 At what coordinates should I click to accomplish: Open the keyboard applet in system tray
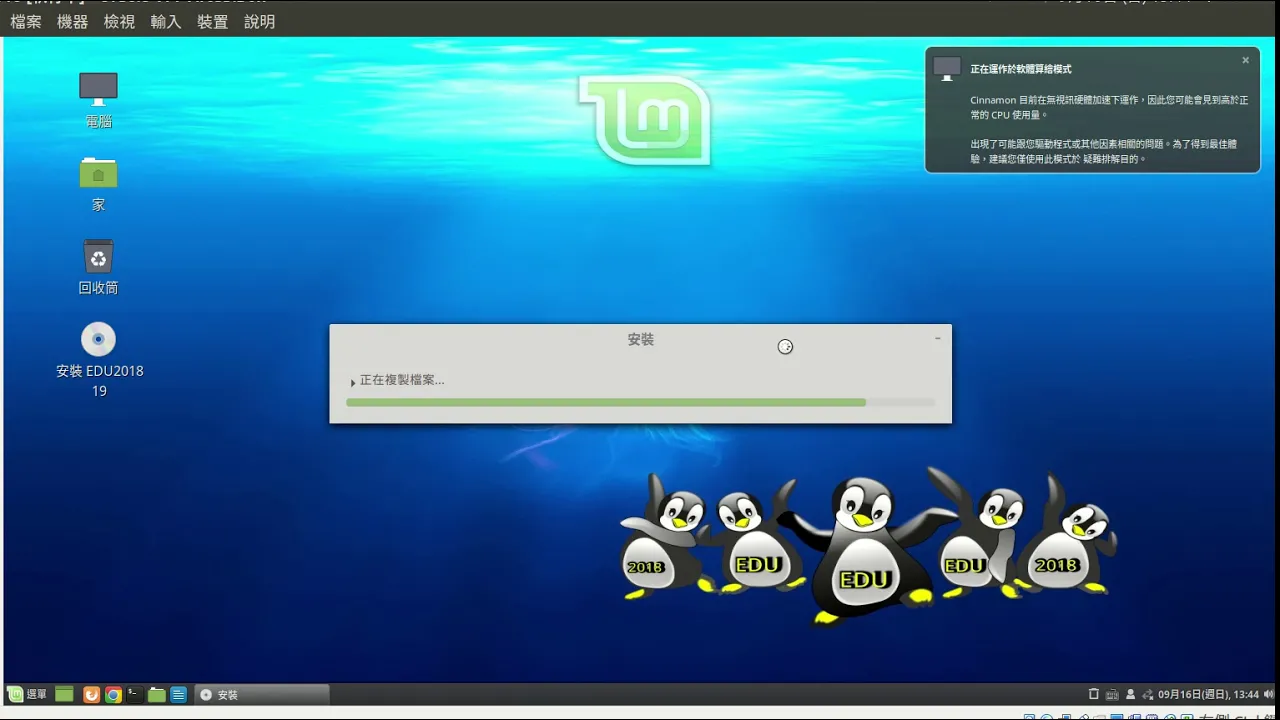pyautogui.click(x=1112, y=694)
